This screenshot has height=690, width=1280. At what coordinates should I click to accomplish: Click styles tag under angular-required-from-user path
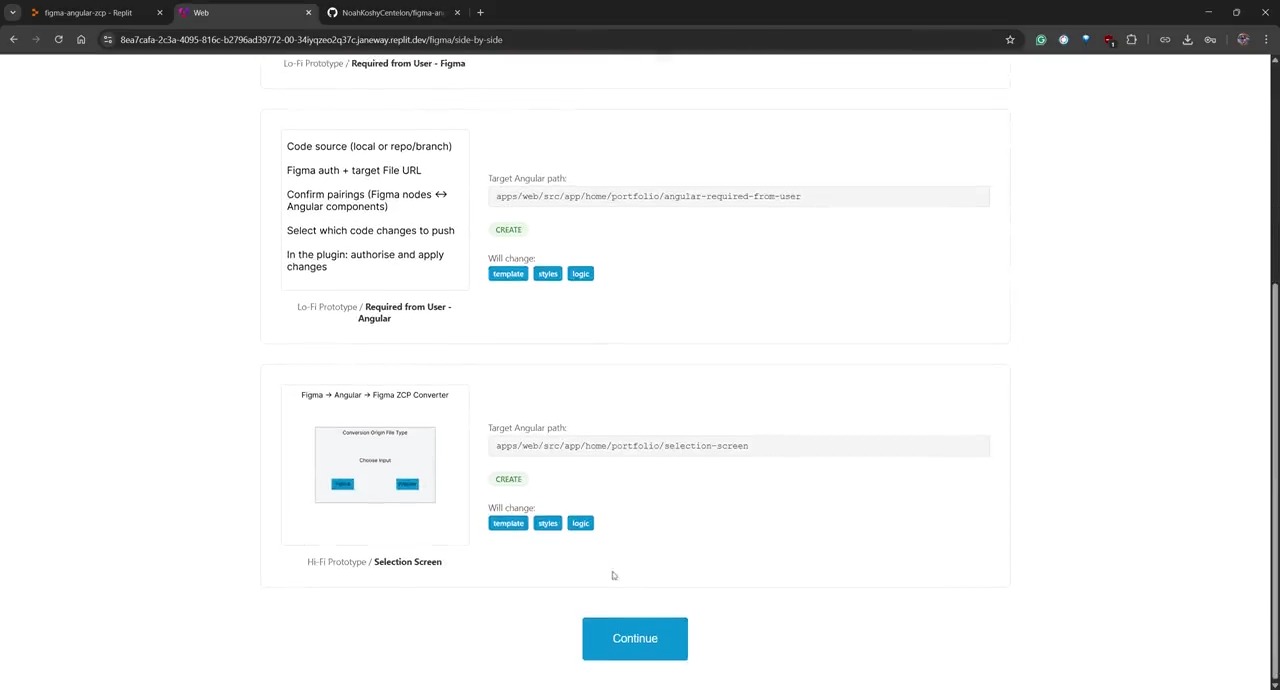coord(548,274)
